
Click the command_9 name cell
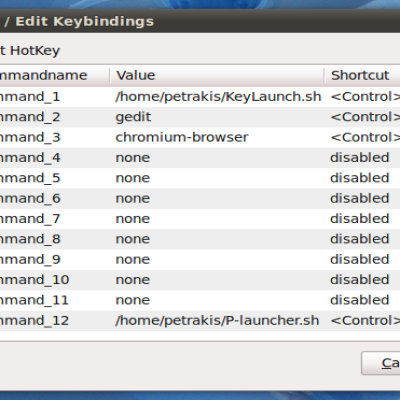coord(30,259)
